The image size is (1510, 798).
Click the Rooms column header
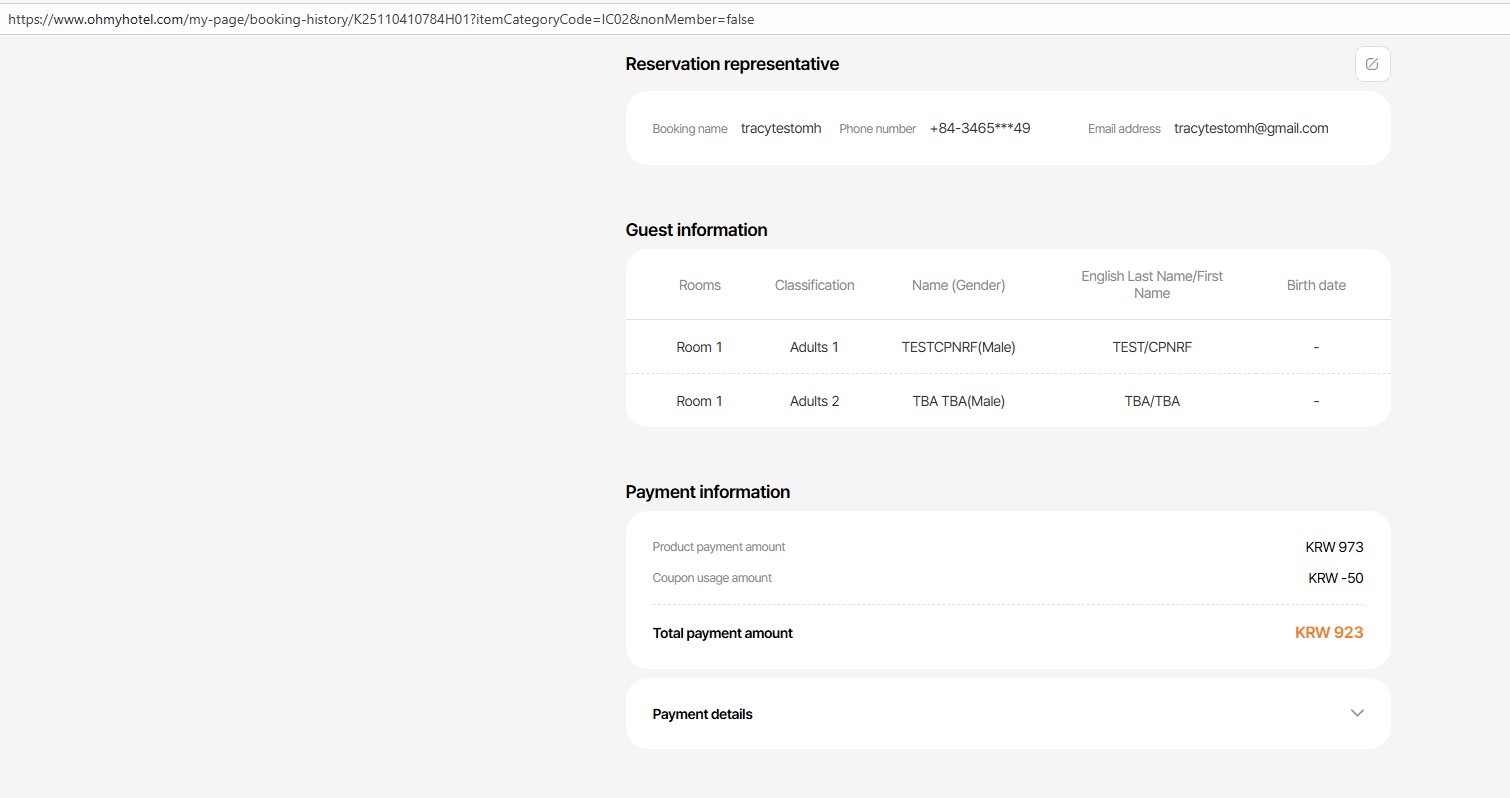click(700, 285)
